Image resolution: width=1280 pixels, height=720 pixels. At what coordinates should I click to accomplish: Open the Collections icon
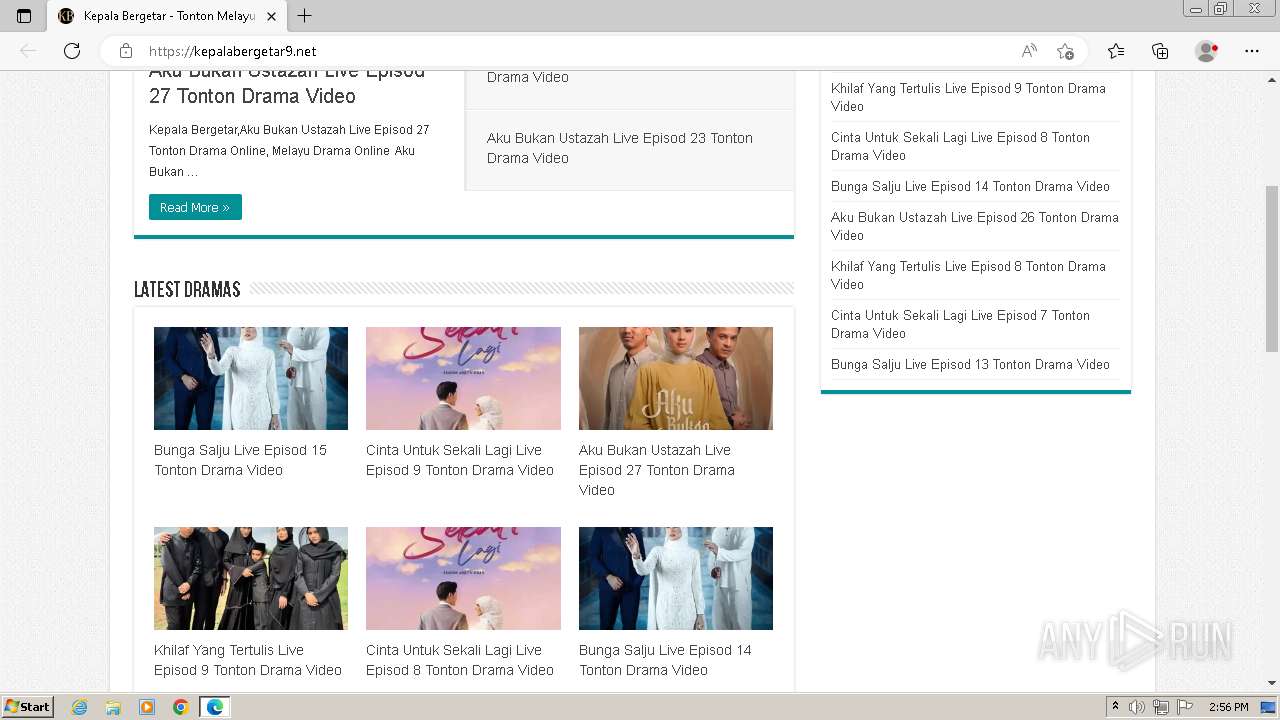1160,51
